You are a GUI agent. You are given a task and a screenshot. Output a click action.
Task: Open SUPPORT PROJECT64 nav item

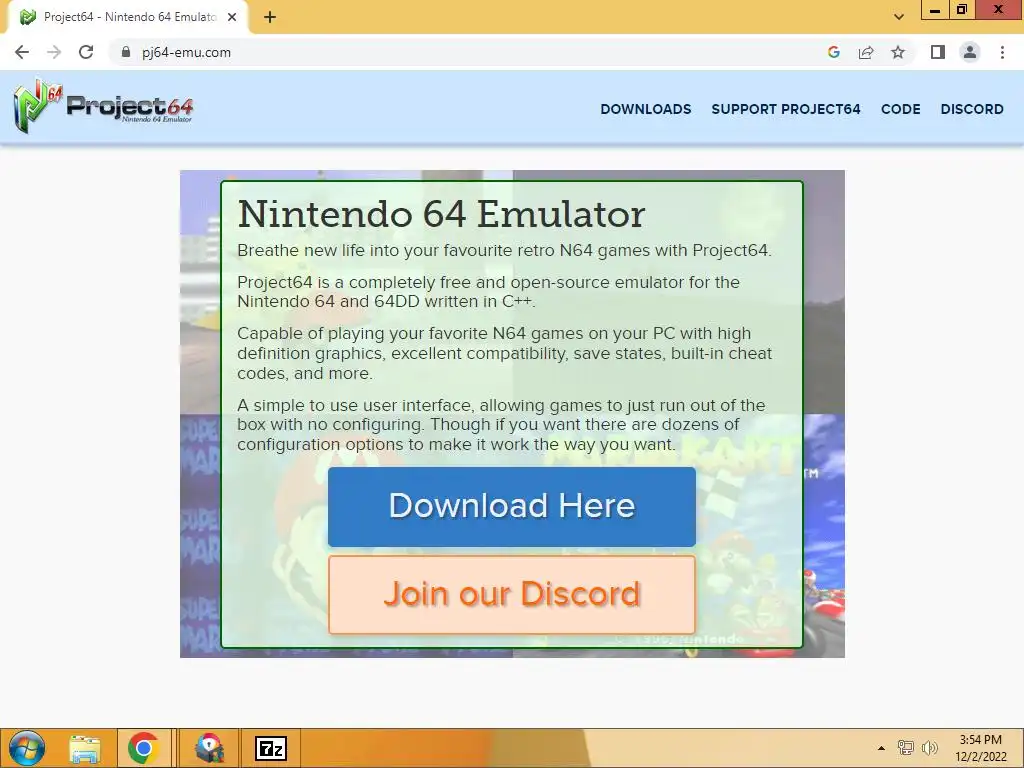786,109
